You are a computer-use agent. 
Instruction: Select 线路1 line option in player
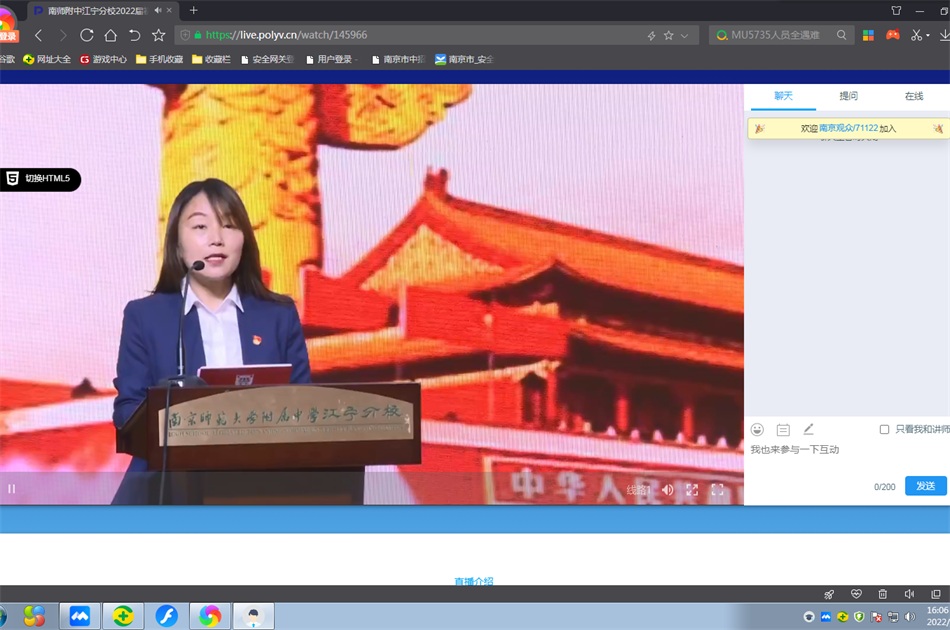coord(638,489)
